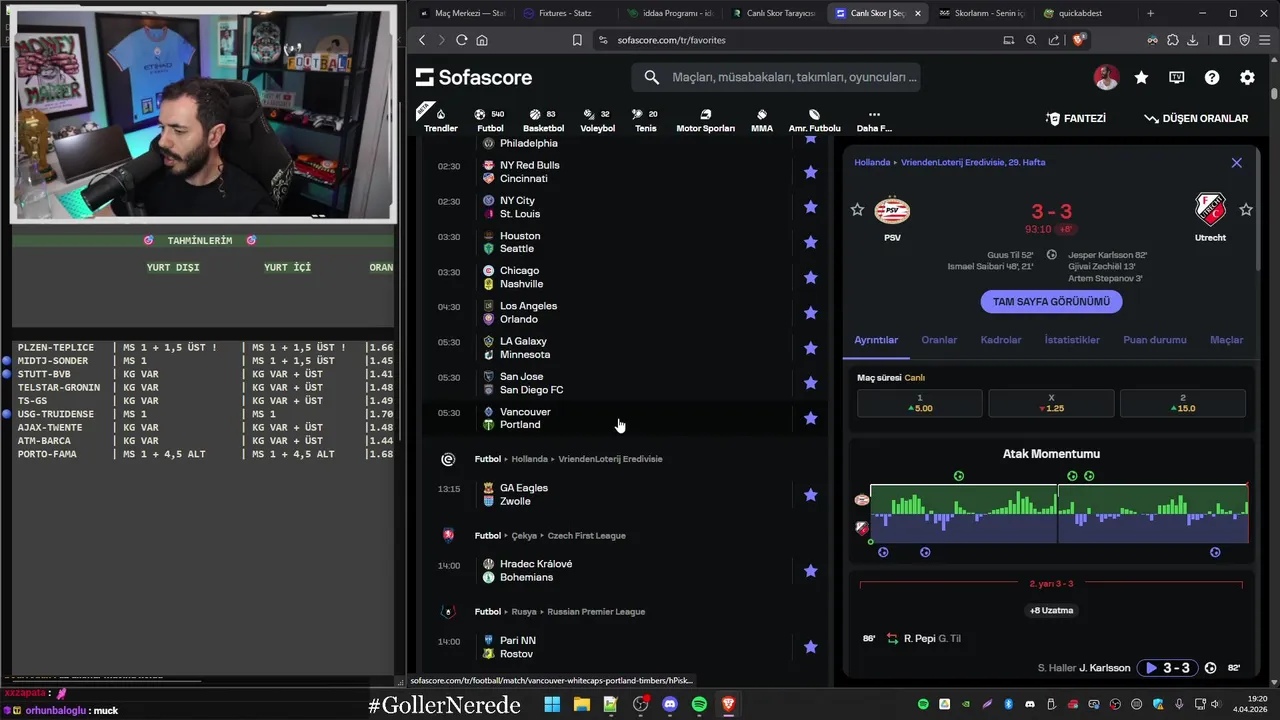Toggle favorite star for San Jose vs San Diego FC
The image size is (1280, 720).
point(811,383)
